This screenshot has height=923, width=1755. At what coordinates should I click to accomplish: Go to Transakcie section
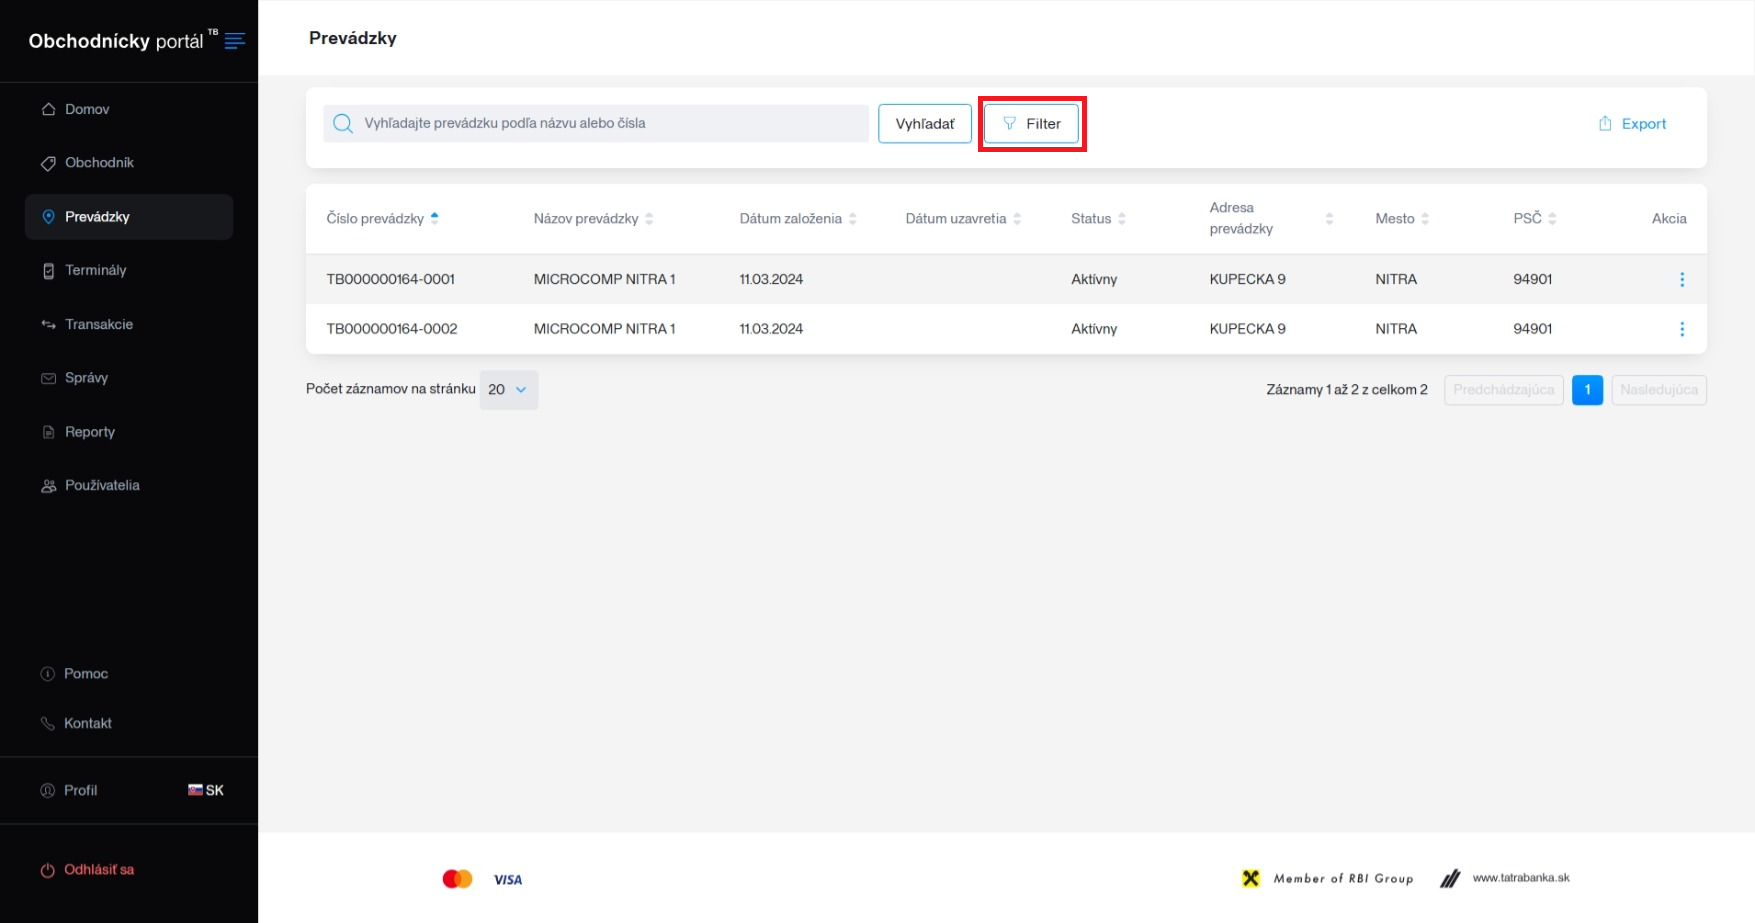(x=98, y=324)
